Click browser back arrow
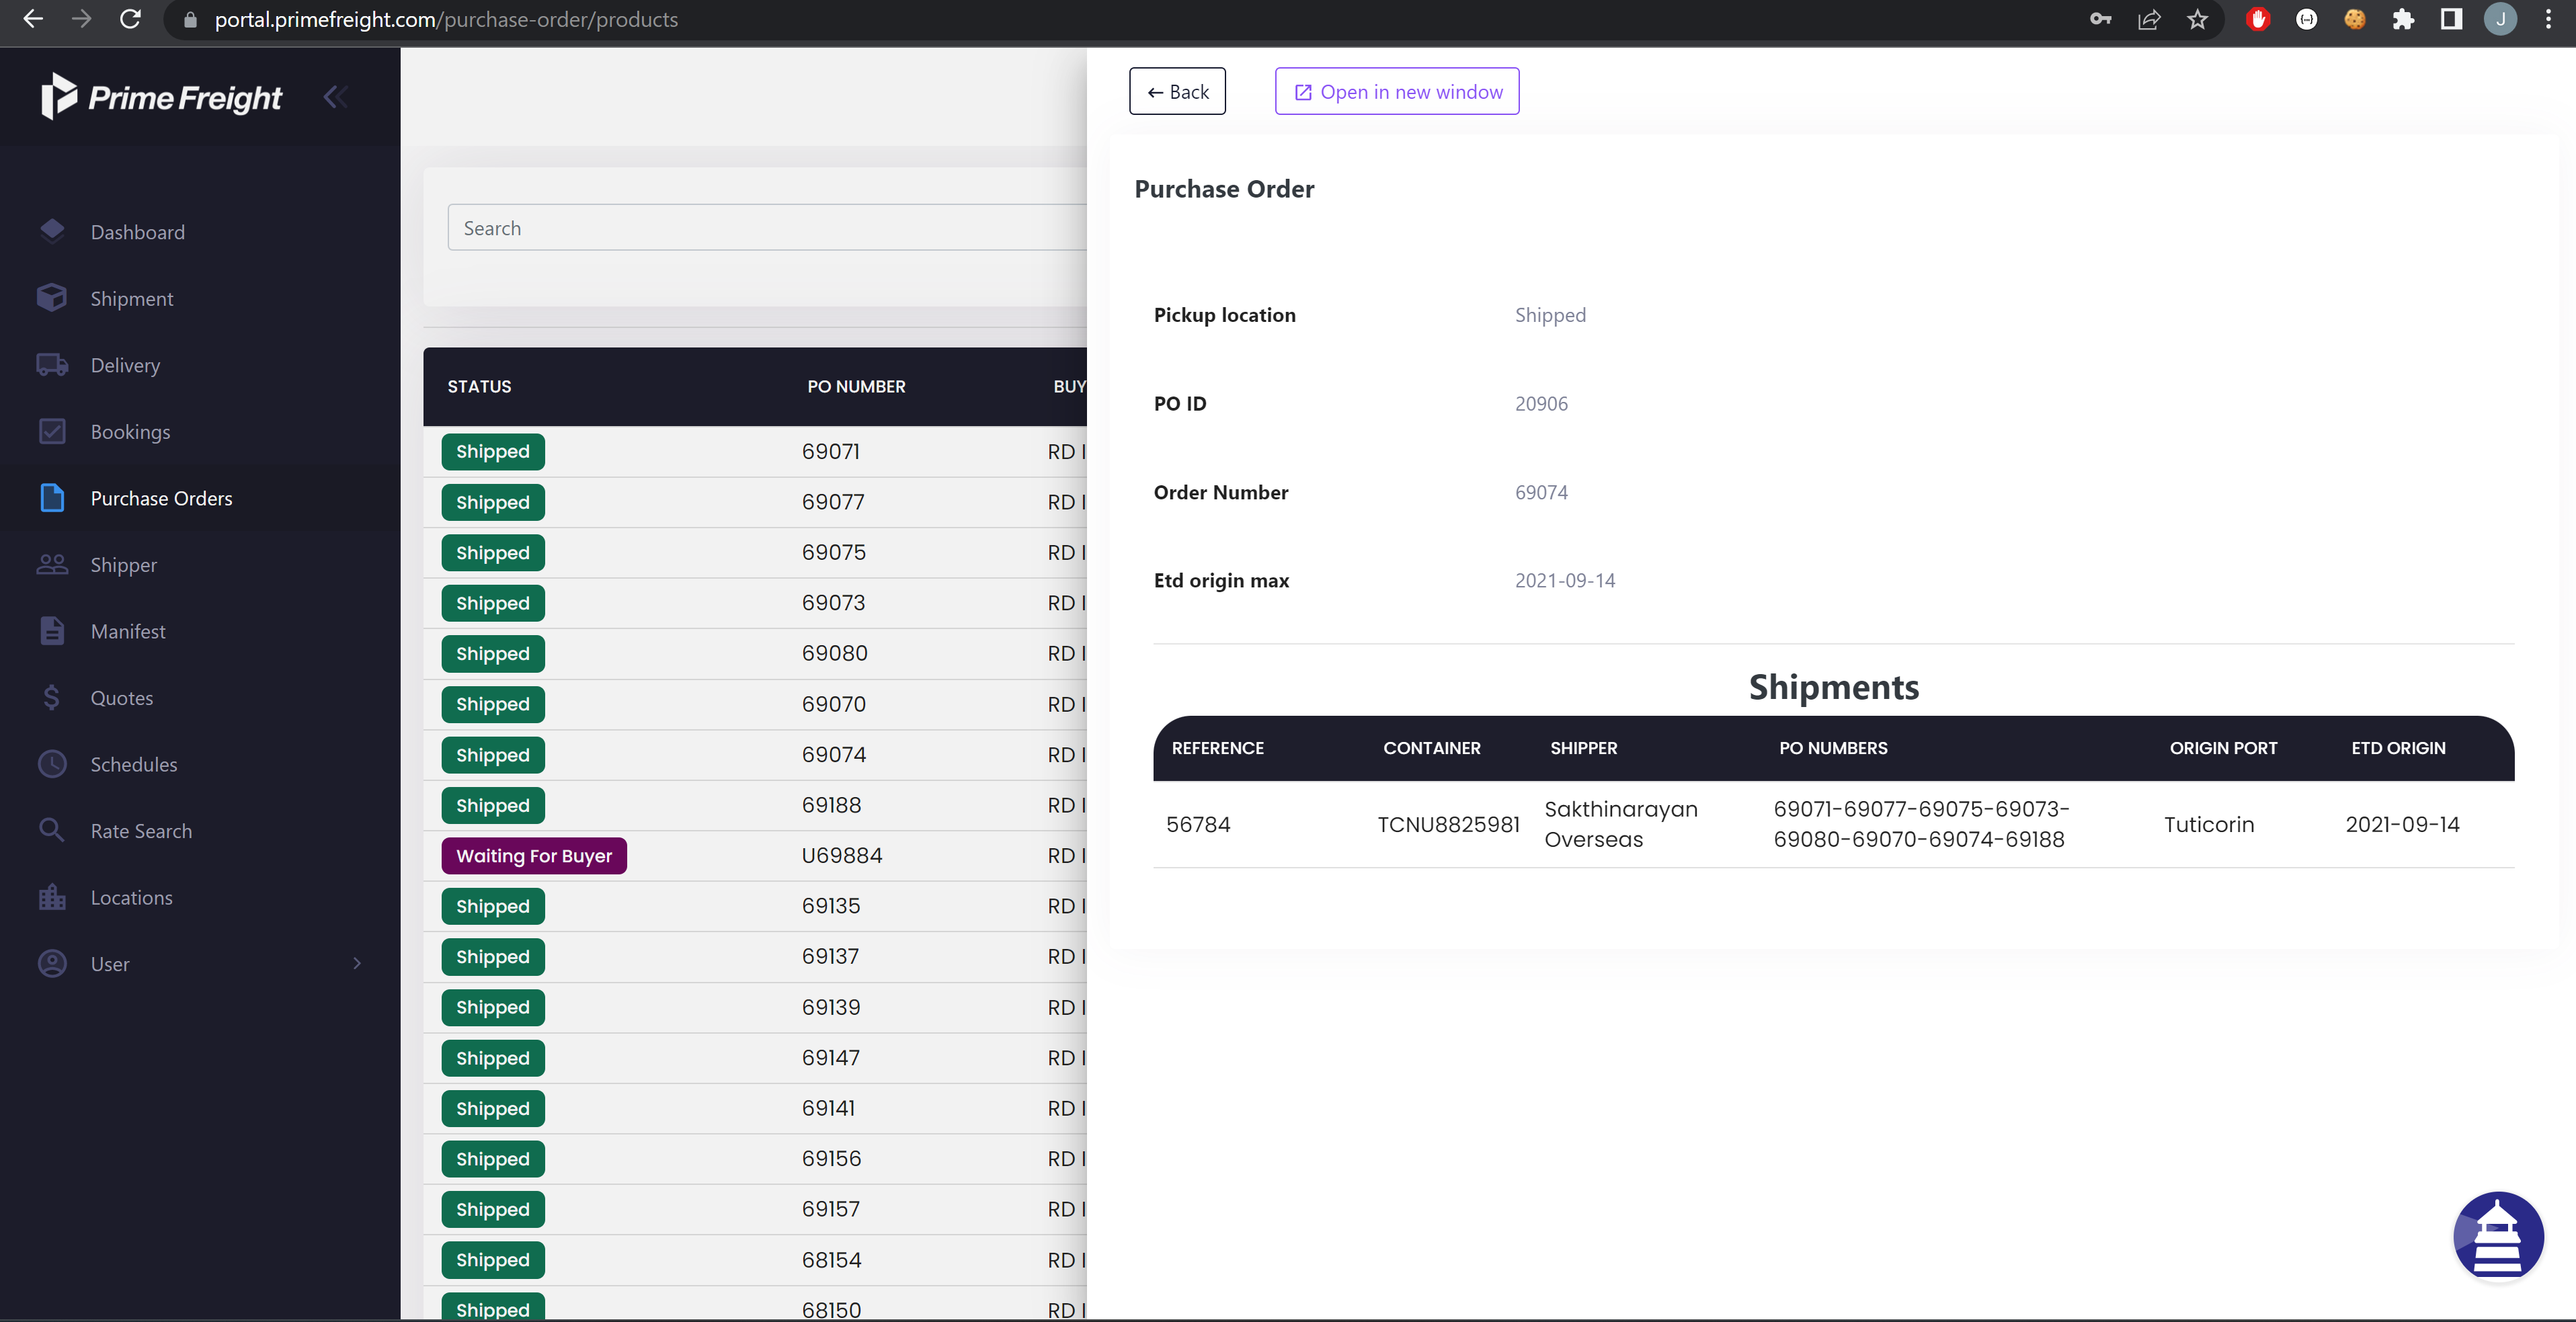 point(33,19)
